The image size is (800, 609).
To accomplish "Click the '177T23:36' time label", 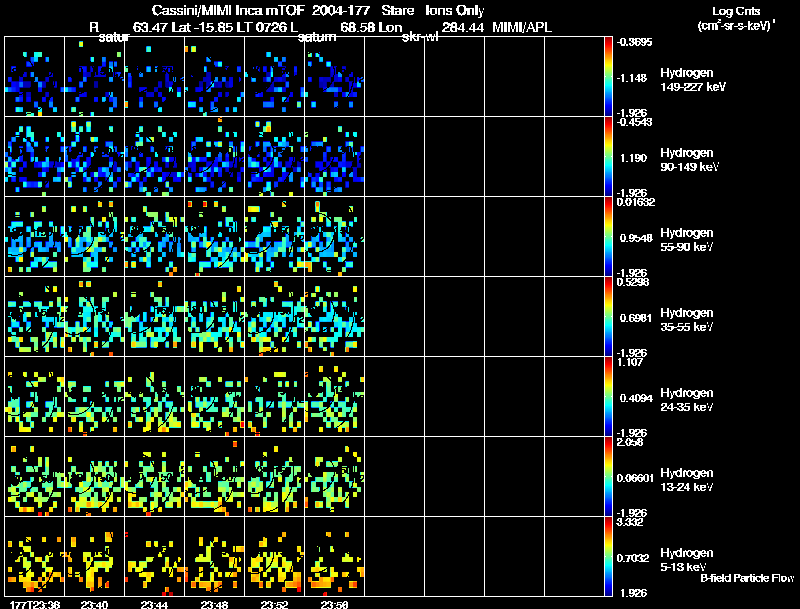I will pyautogui.click(x=35, y=605).
